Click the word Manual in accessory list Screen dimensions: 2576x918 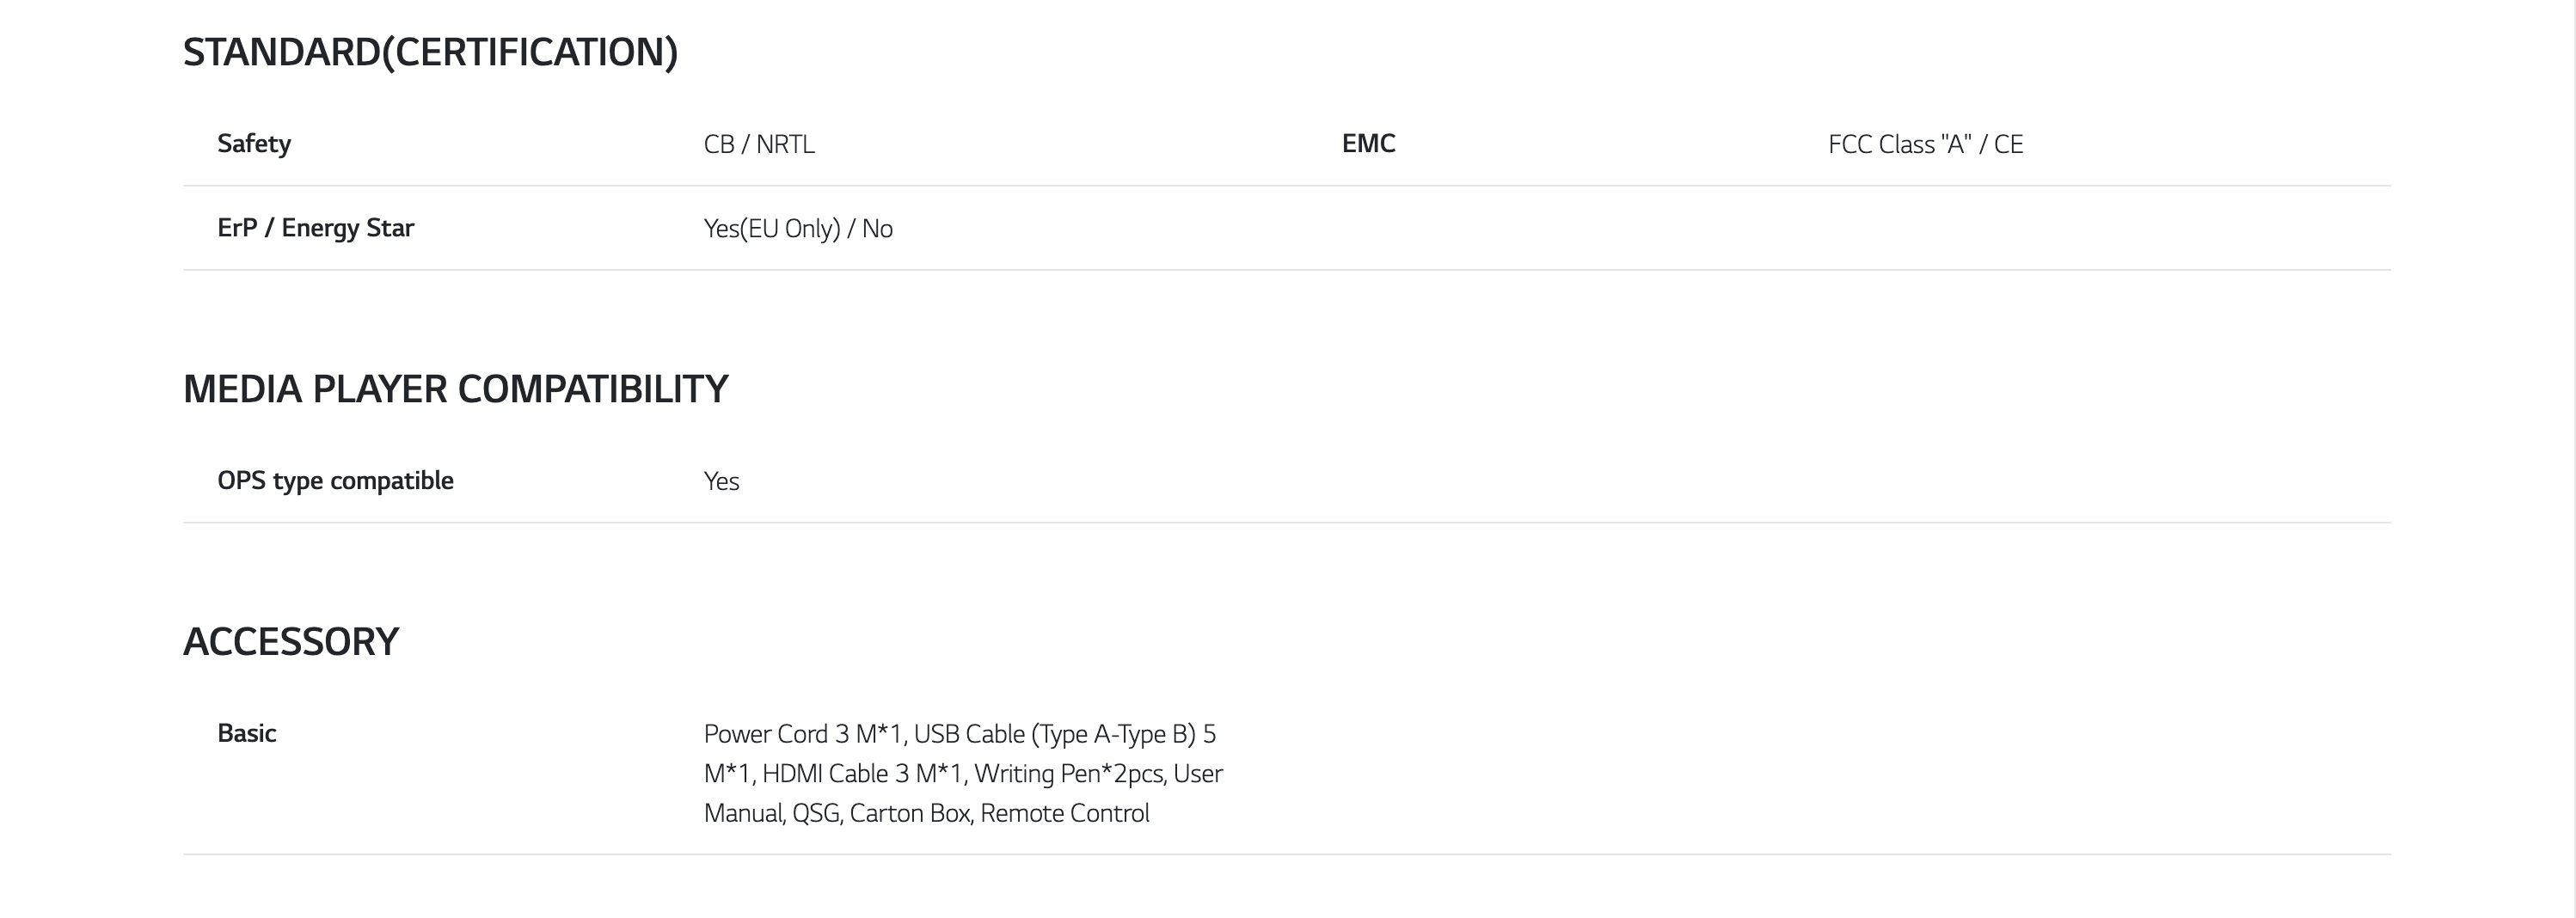pos(743,814)
